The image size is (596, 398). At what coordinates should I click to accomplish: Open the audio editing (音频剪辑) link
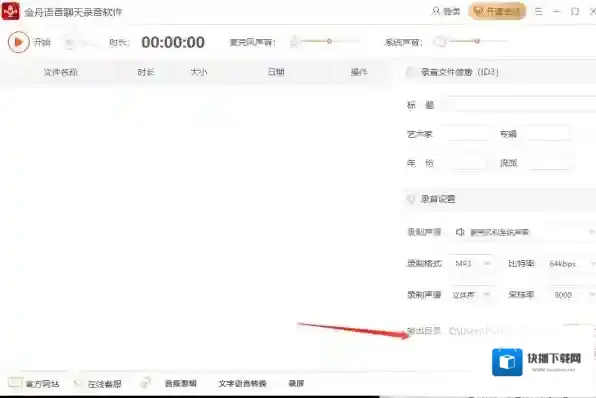click(181, 384)
